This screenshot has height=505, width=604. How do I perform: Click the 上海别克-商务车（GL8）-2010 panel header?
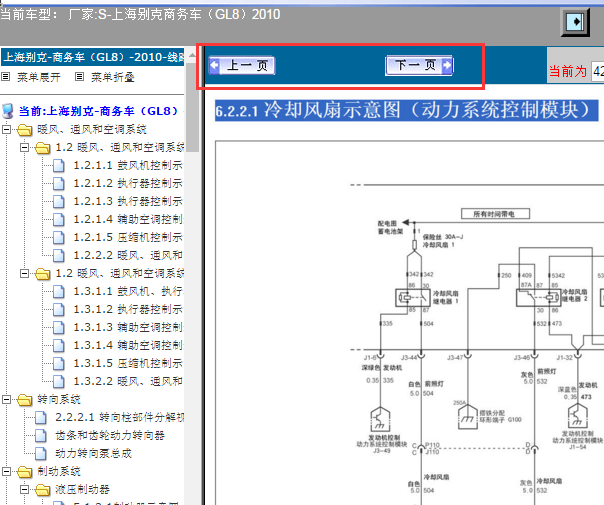click(x=93, y=57)
